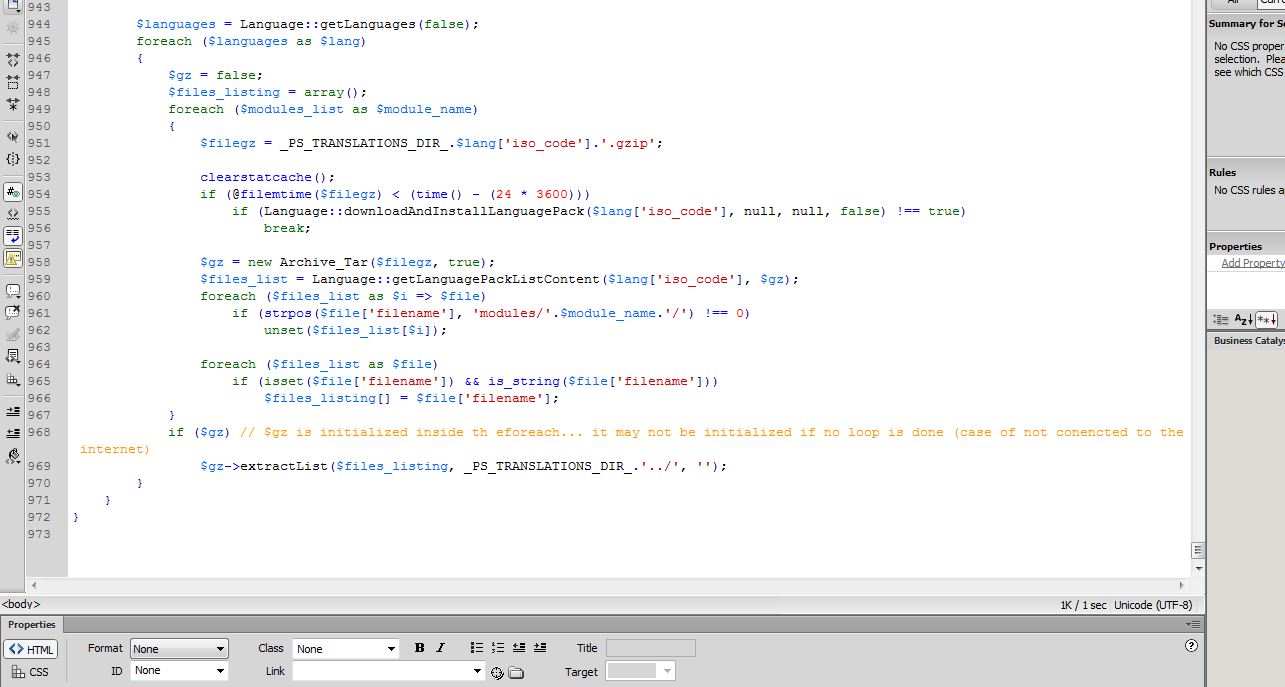Click into the Title input field
Screen dimensions: 1285x687
651,648
